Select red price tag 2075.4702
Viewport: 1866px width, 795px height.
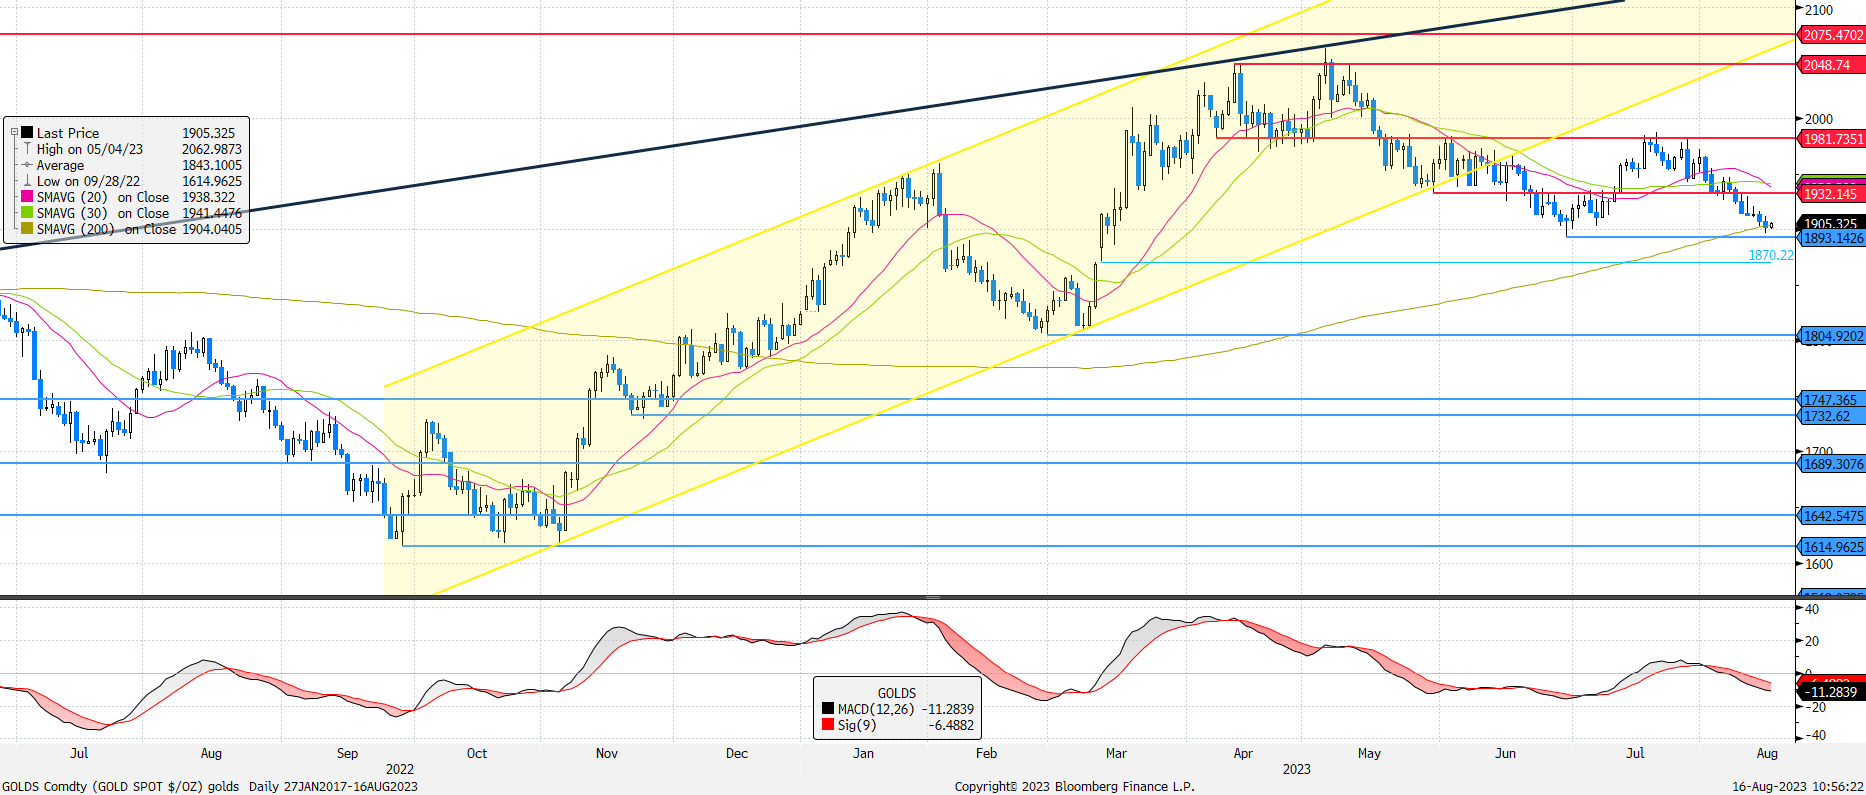point(1832,35)
